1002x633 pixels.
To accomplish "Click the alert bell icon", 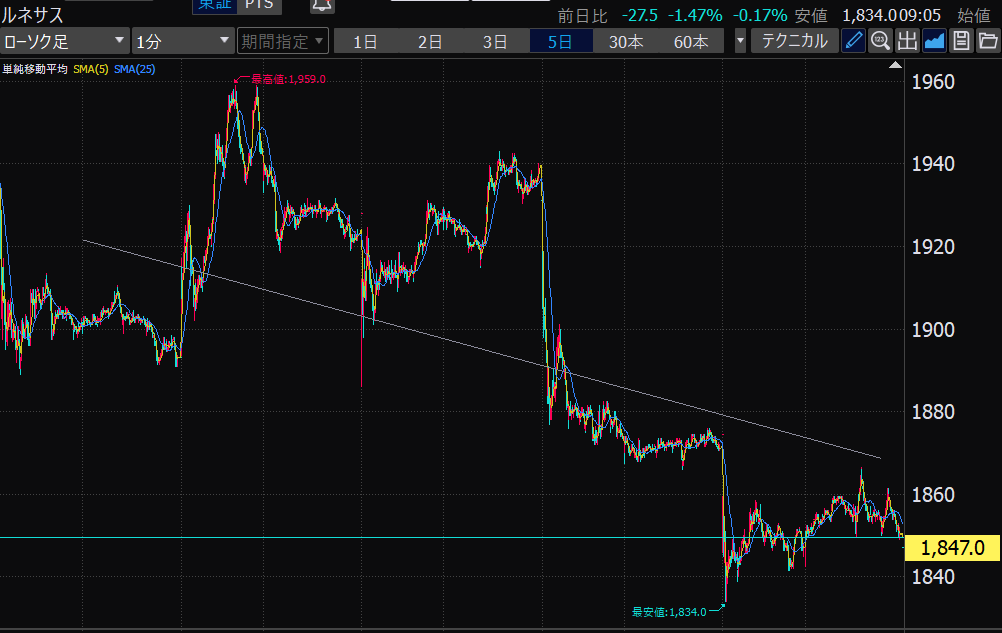I will [x=321, y=6].
